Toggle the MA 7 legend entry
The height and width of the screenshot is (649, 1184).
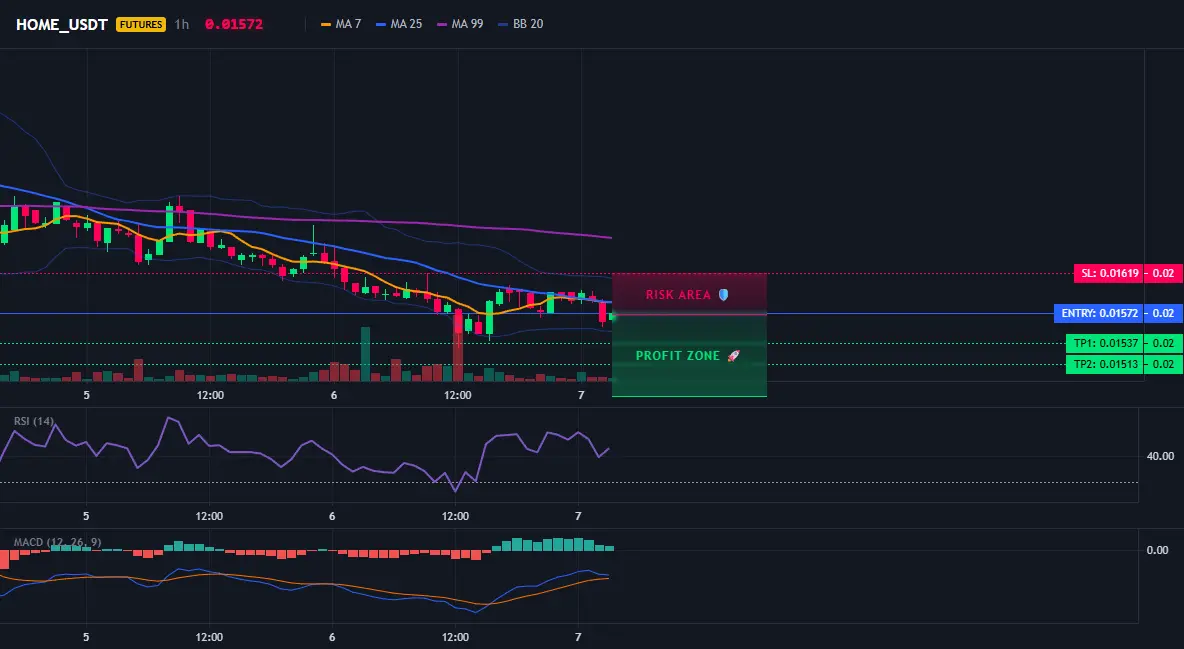click(341, 24)
